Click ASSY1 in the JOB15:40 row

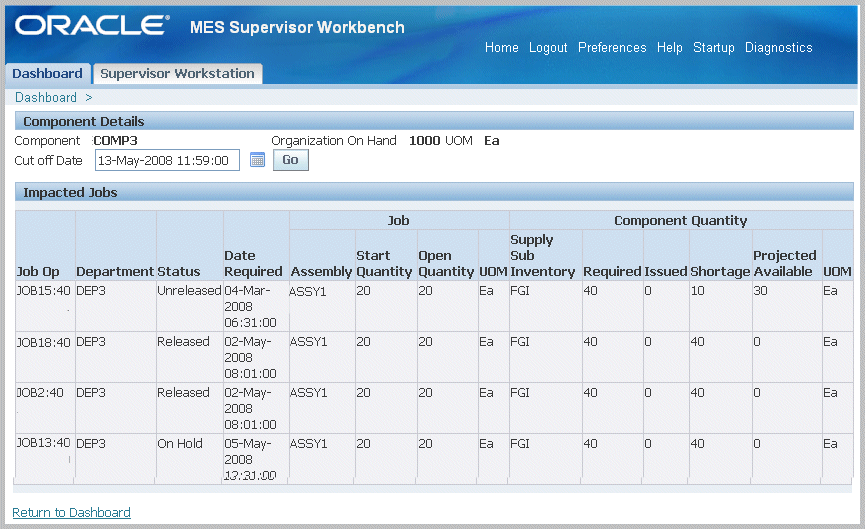pyautogui.click(x=308, y=291)
